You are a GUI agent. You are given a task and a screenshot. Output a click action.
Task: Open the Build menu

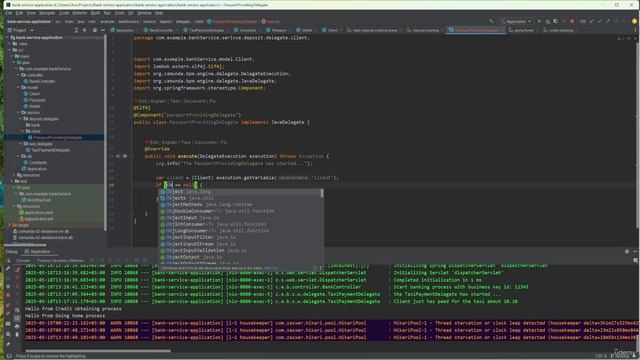95,13
